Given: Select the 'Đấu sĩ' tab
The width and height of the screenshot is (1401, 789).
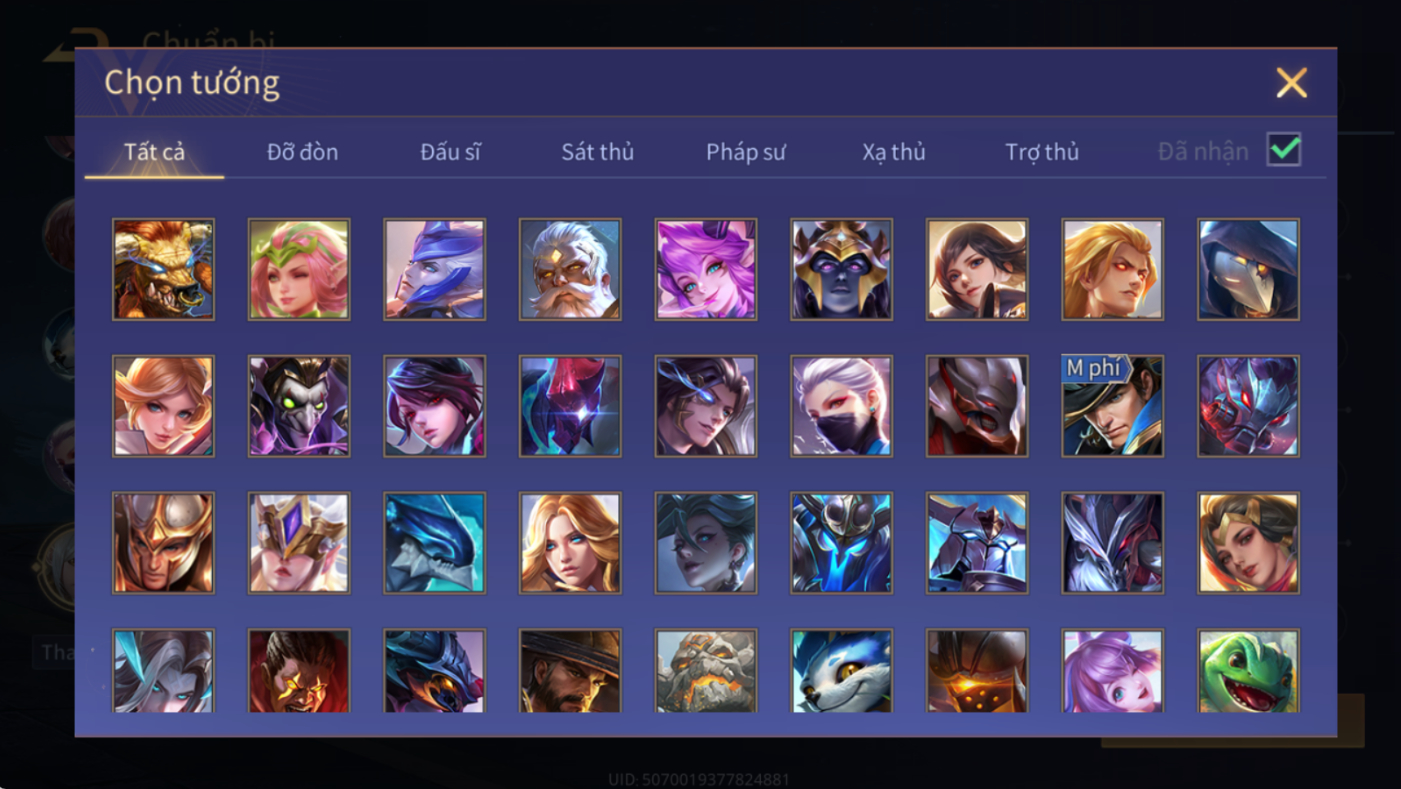Looking at the screenshot, I should [450, 152].
